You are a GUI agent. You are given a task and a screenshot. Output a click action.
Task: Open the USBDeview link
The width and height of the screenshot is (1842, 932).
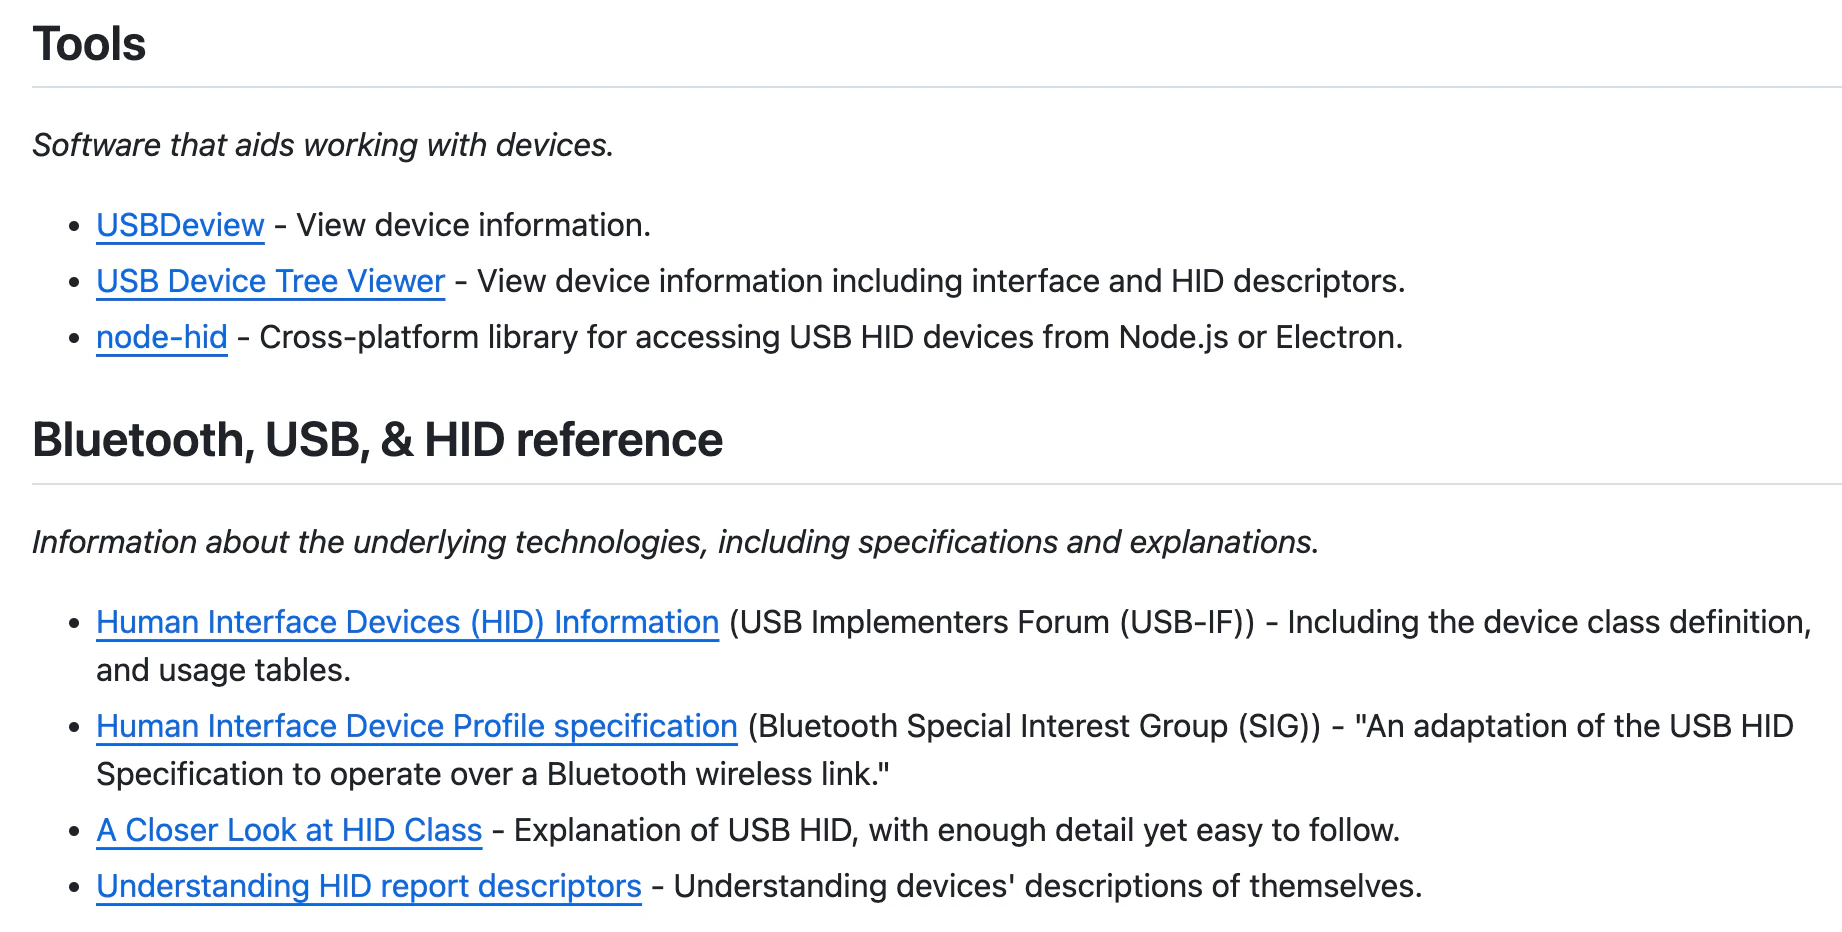point(180,225)
